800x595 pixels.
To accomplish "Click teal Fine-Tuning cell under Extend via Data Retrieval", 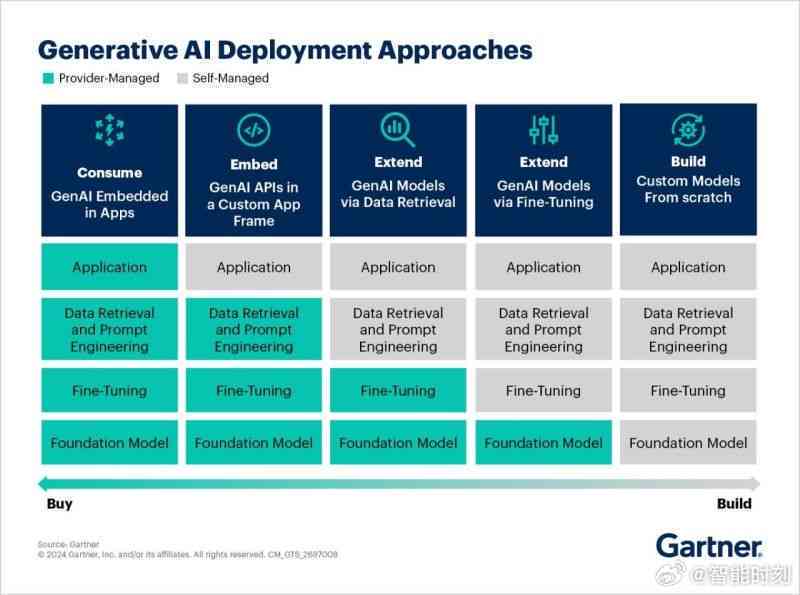I will pyautogui.click(x=398, y=390).
